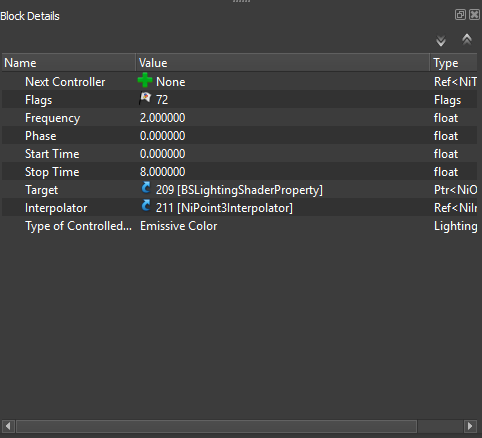Click the Lighting type cell of controlled type

pyautogui.click(x=455, y=226)
